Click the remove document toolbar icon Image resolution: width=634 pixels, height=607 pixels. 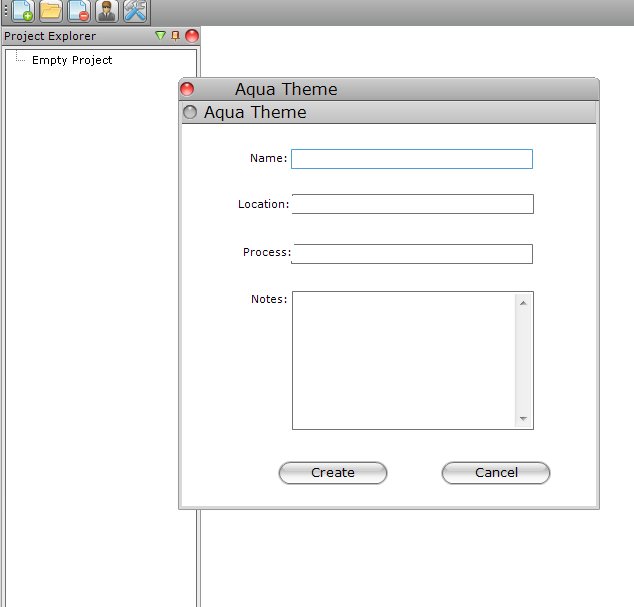[79, 11]
